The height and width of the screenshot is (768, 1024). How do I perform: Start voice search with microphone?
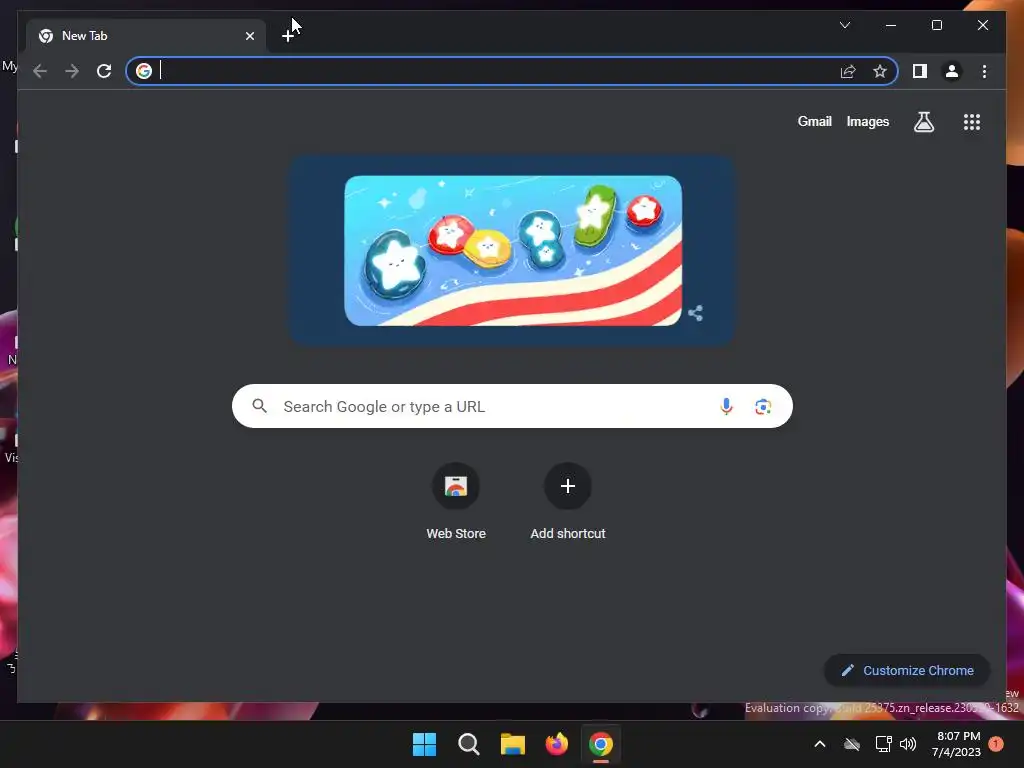coord(726,406)
